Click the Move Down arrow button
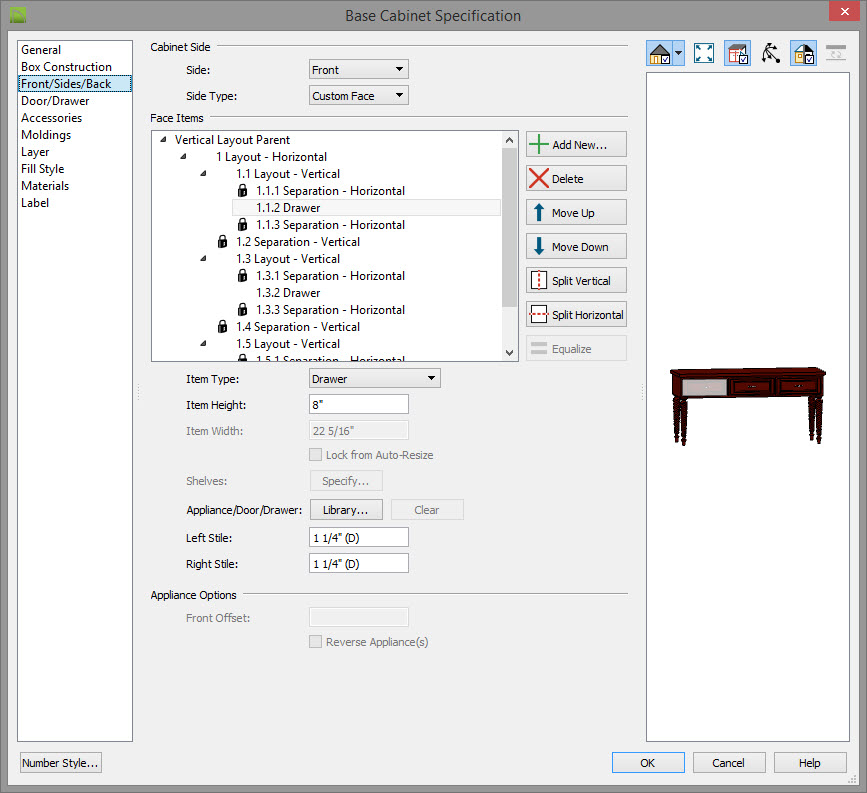The image size is (867, 793). pos(576,247)
